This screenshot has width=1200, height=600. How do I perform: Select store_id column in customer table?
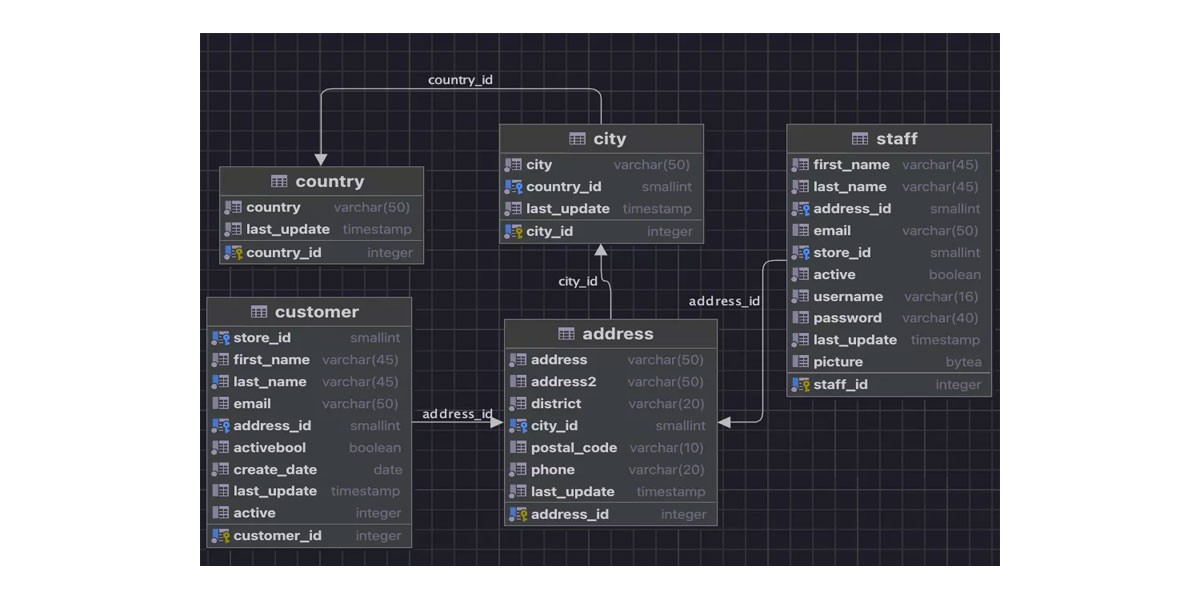pos(309,338)
